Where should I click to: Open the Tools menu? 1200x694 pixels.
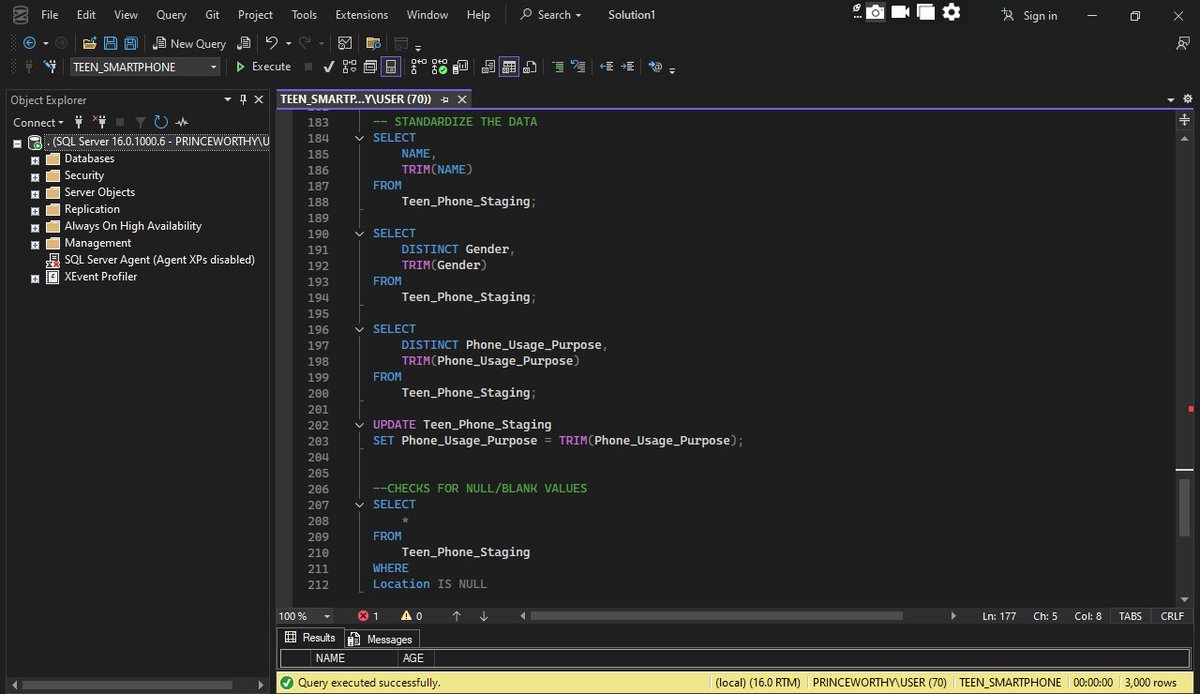[304, 15]
